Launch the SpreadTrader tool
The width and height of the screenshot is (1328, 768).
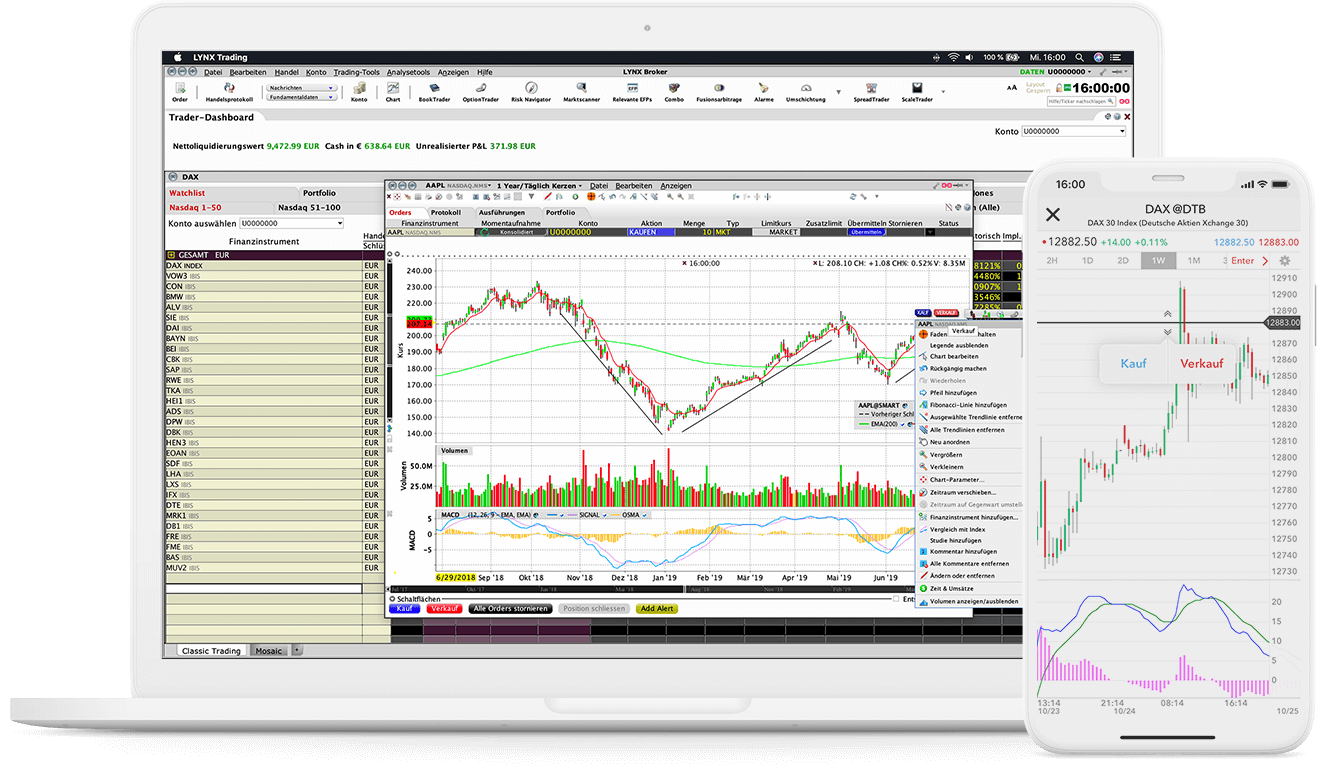(871, 91)
